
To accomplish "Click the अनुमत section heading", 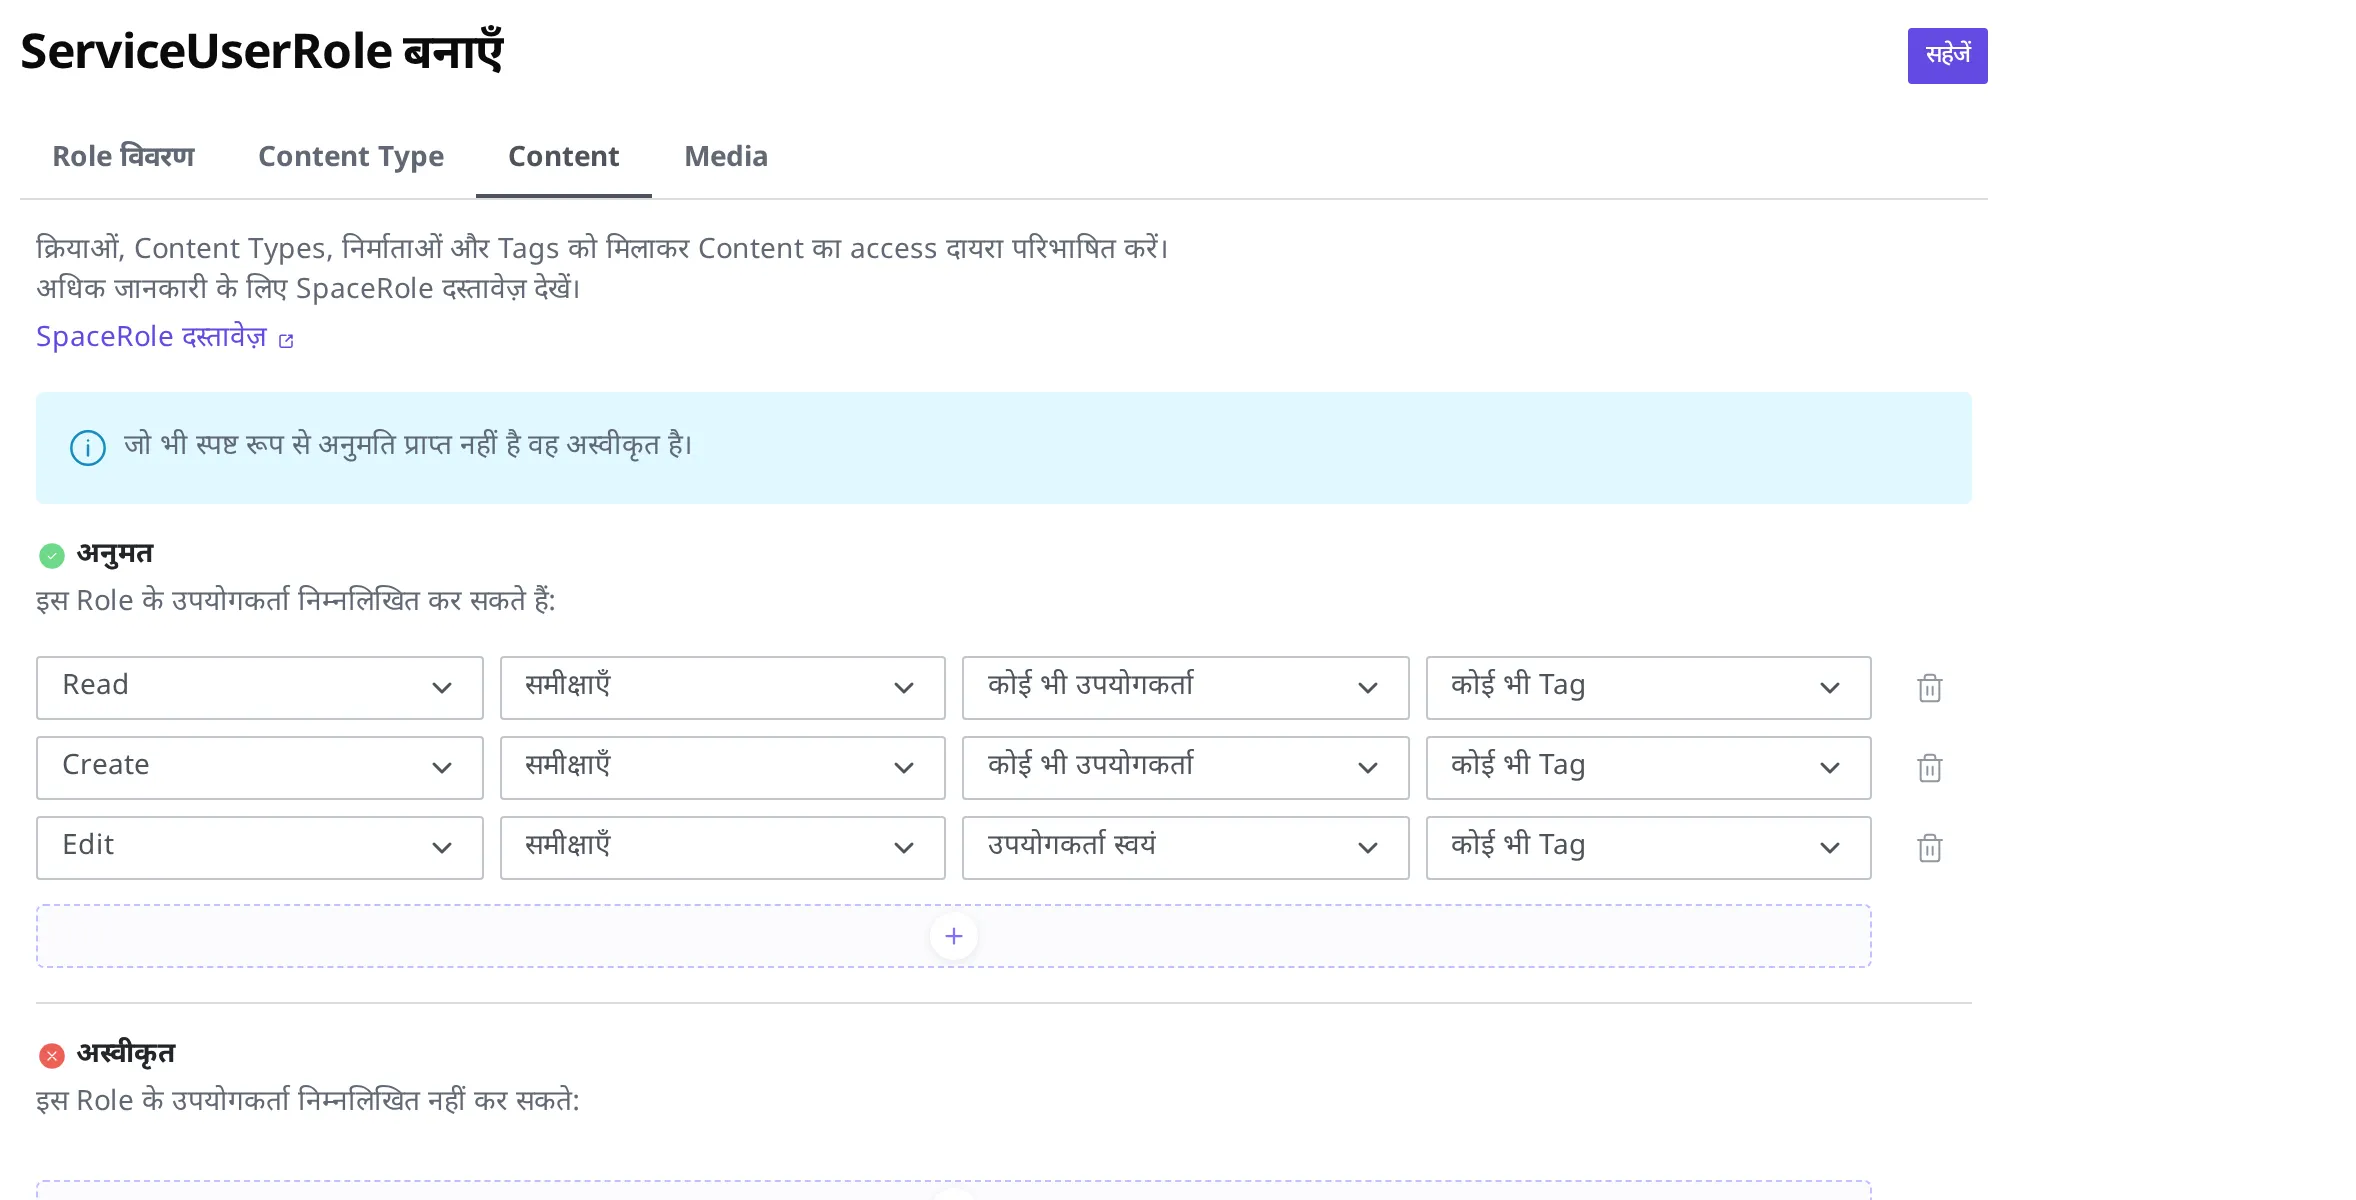I will (115, 553).
